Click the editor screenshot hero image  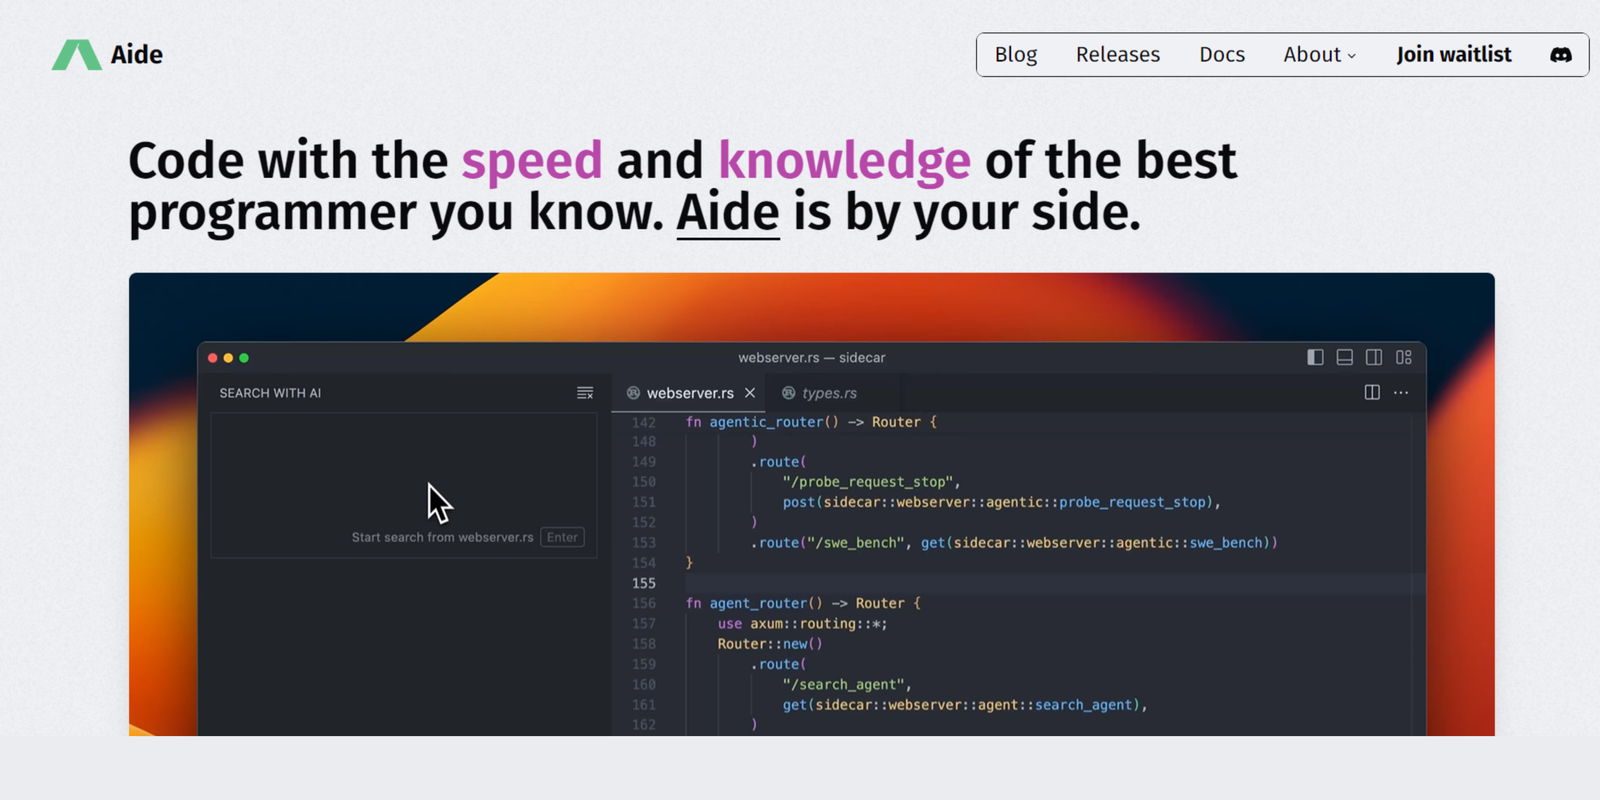tap(812, 504)
